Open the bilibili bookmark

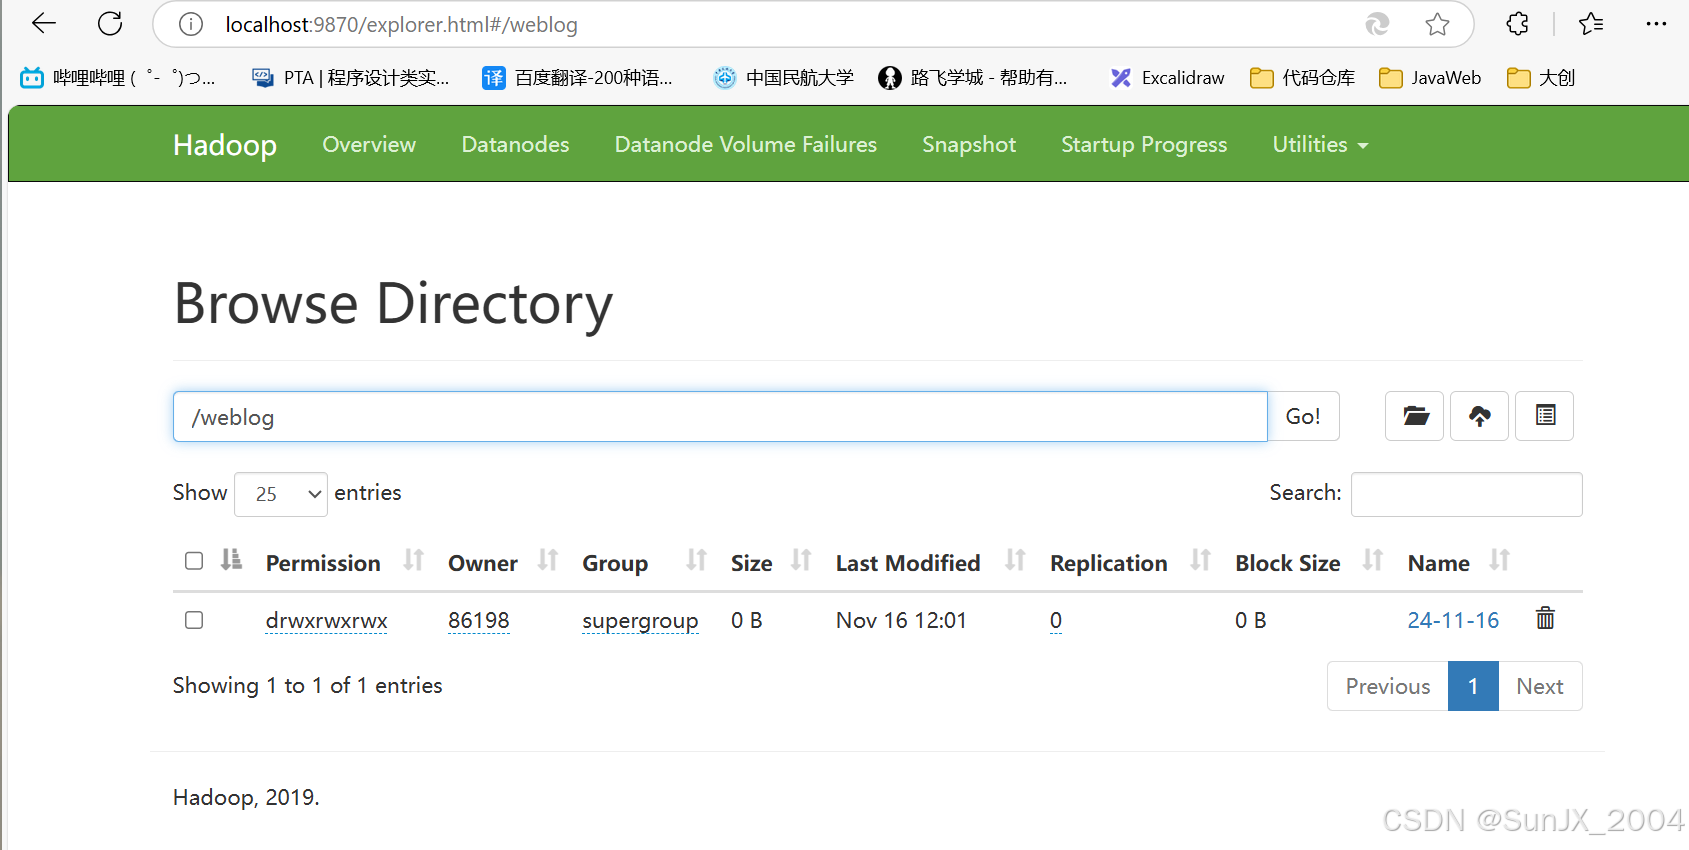coord(118,78)
